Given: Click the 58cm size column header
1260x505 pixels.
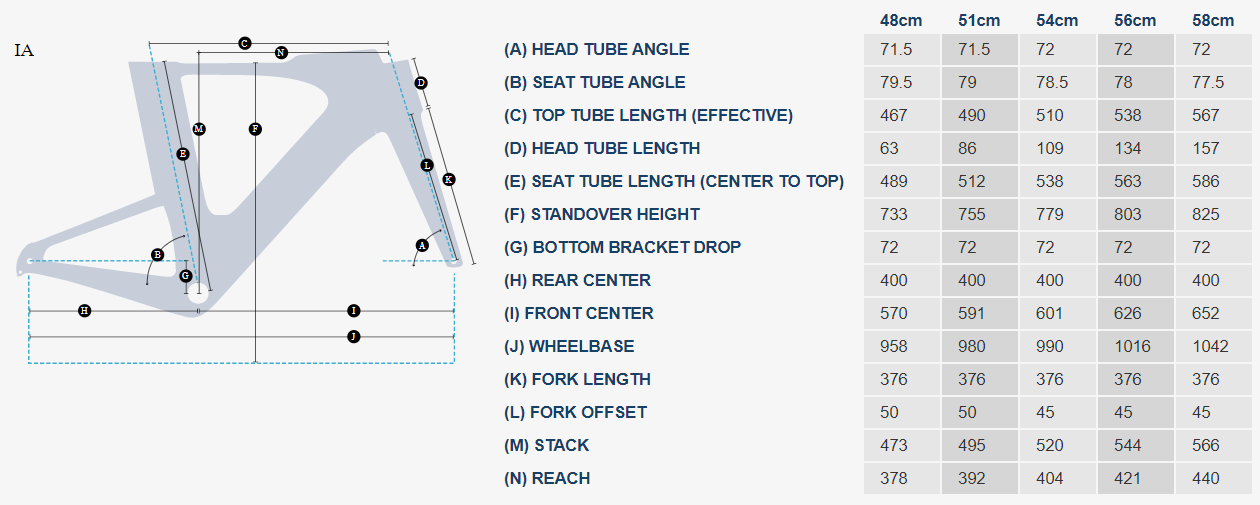Looking at the screenshot, I should pos(1213,20).
